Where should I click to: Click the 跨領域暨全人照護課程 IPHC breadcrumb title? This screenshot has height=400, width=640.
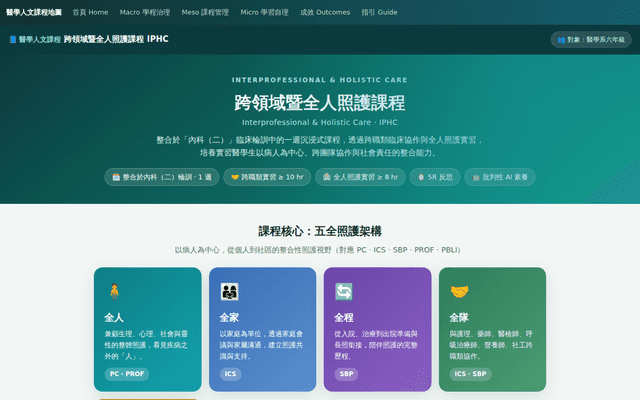pyautogui.click(x=116, y=39)
